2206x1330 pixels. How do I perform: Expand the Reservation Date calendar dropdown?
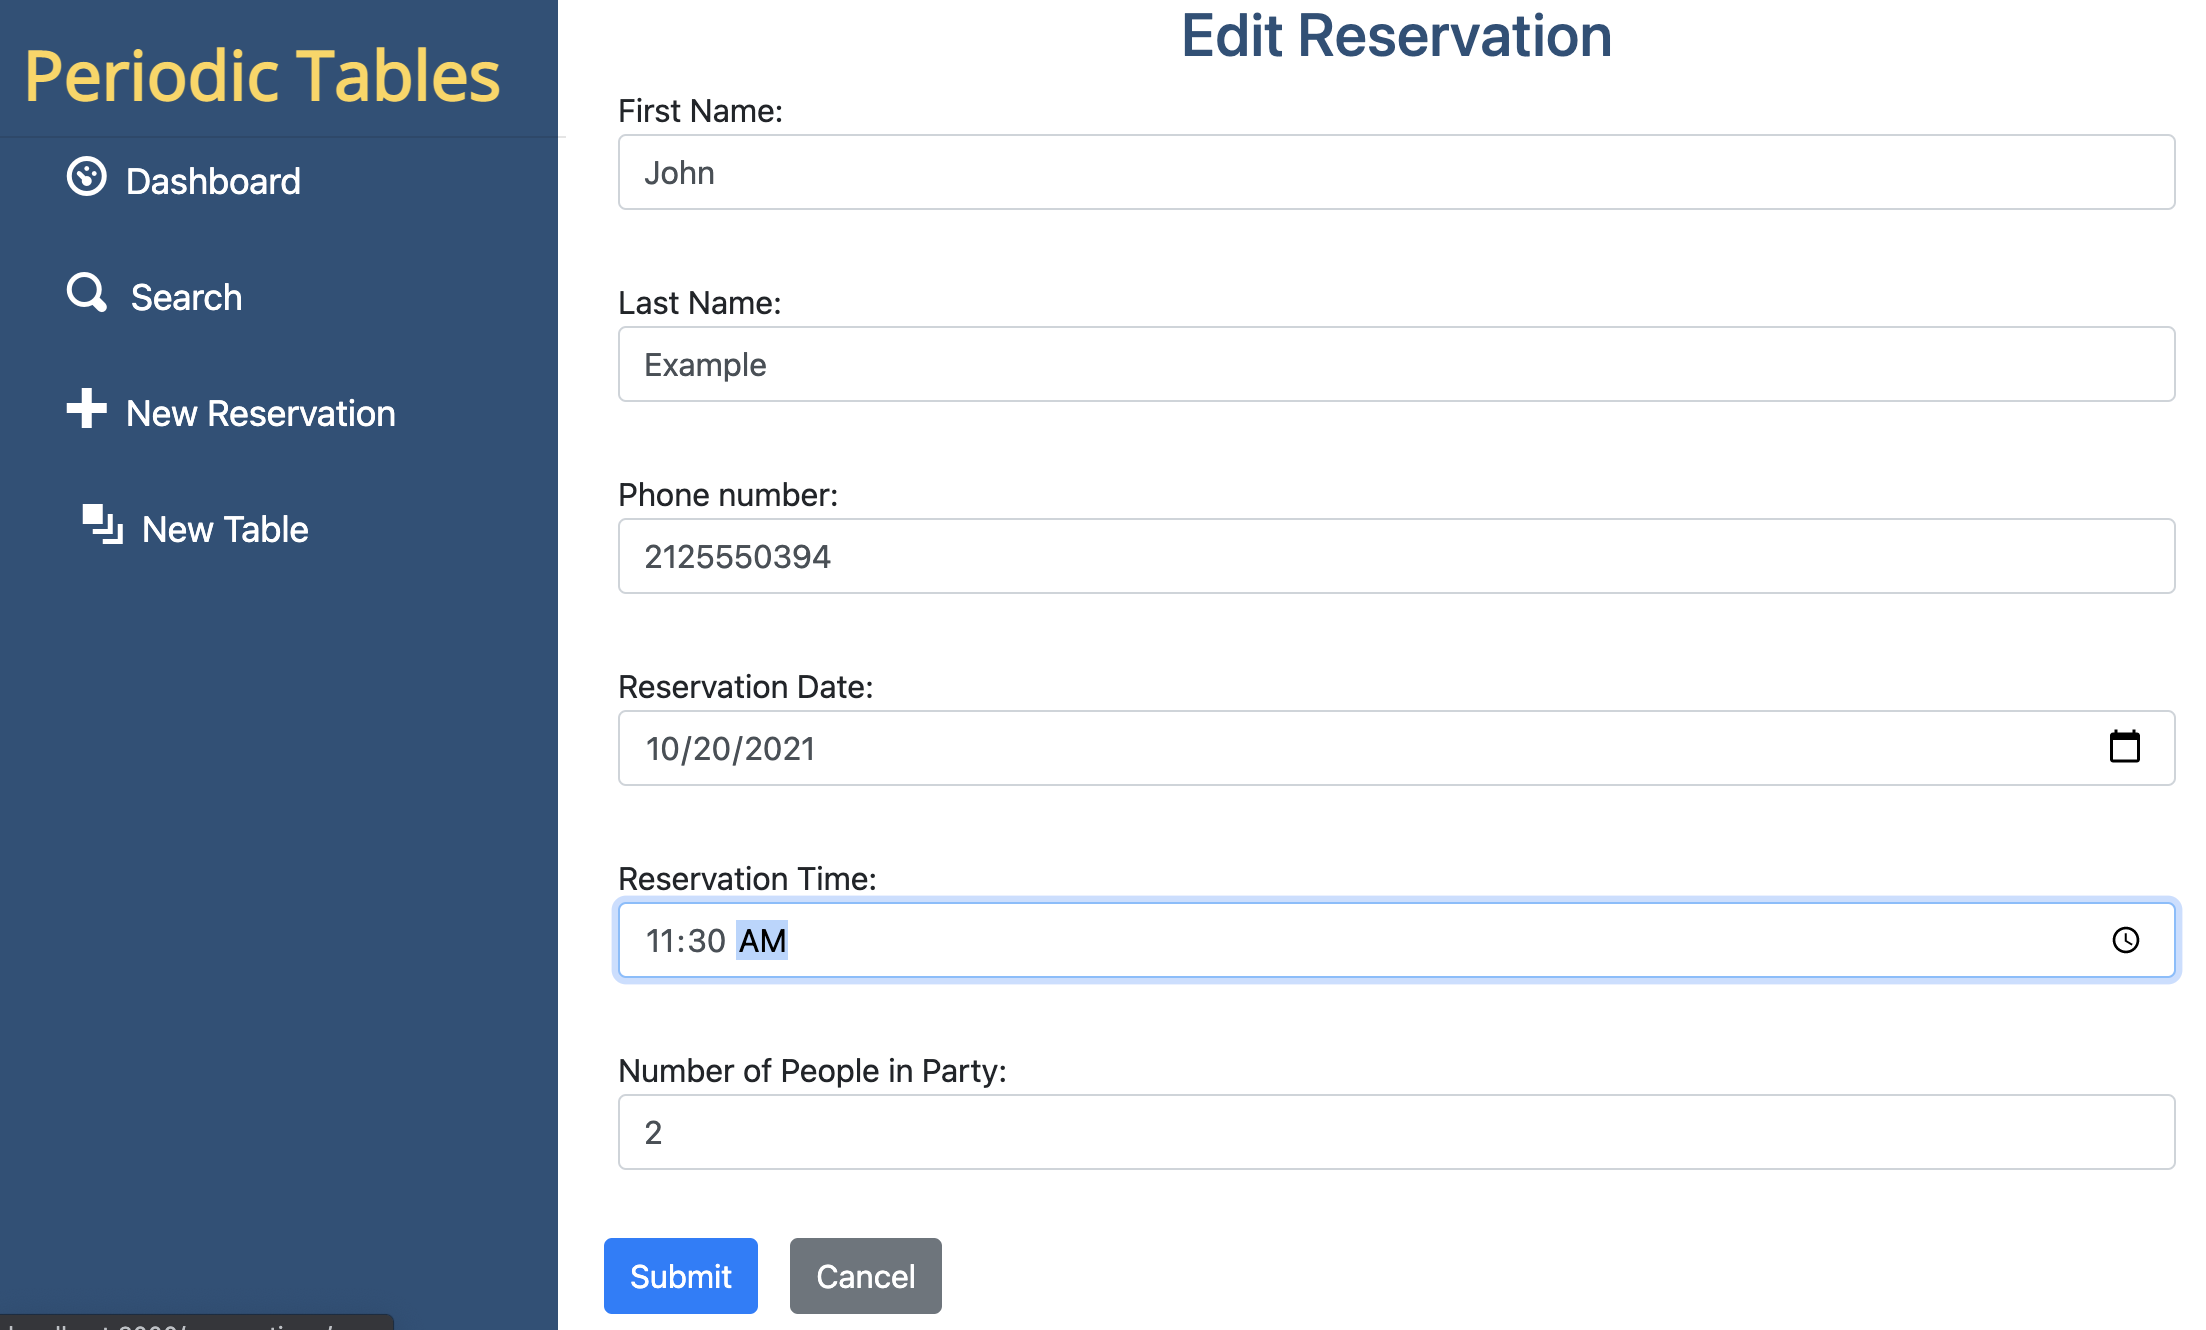(x=2126, y=747)
